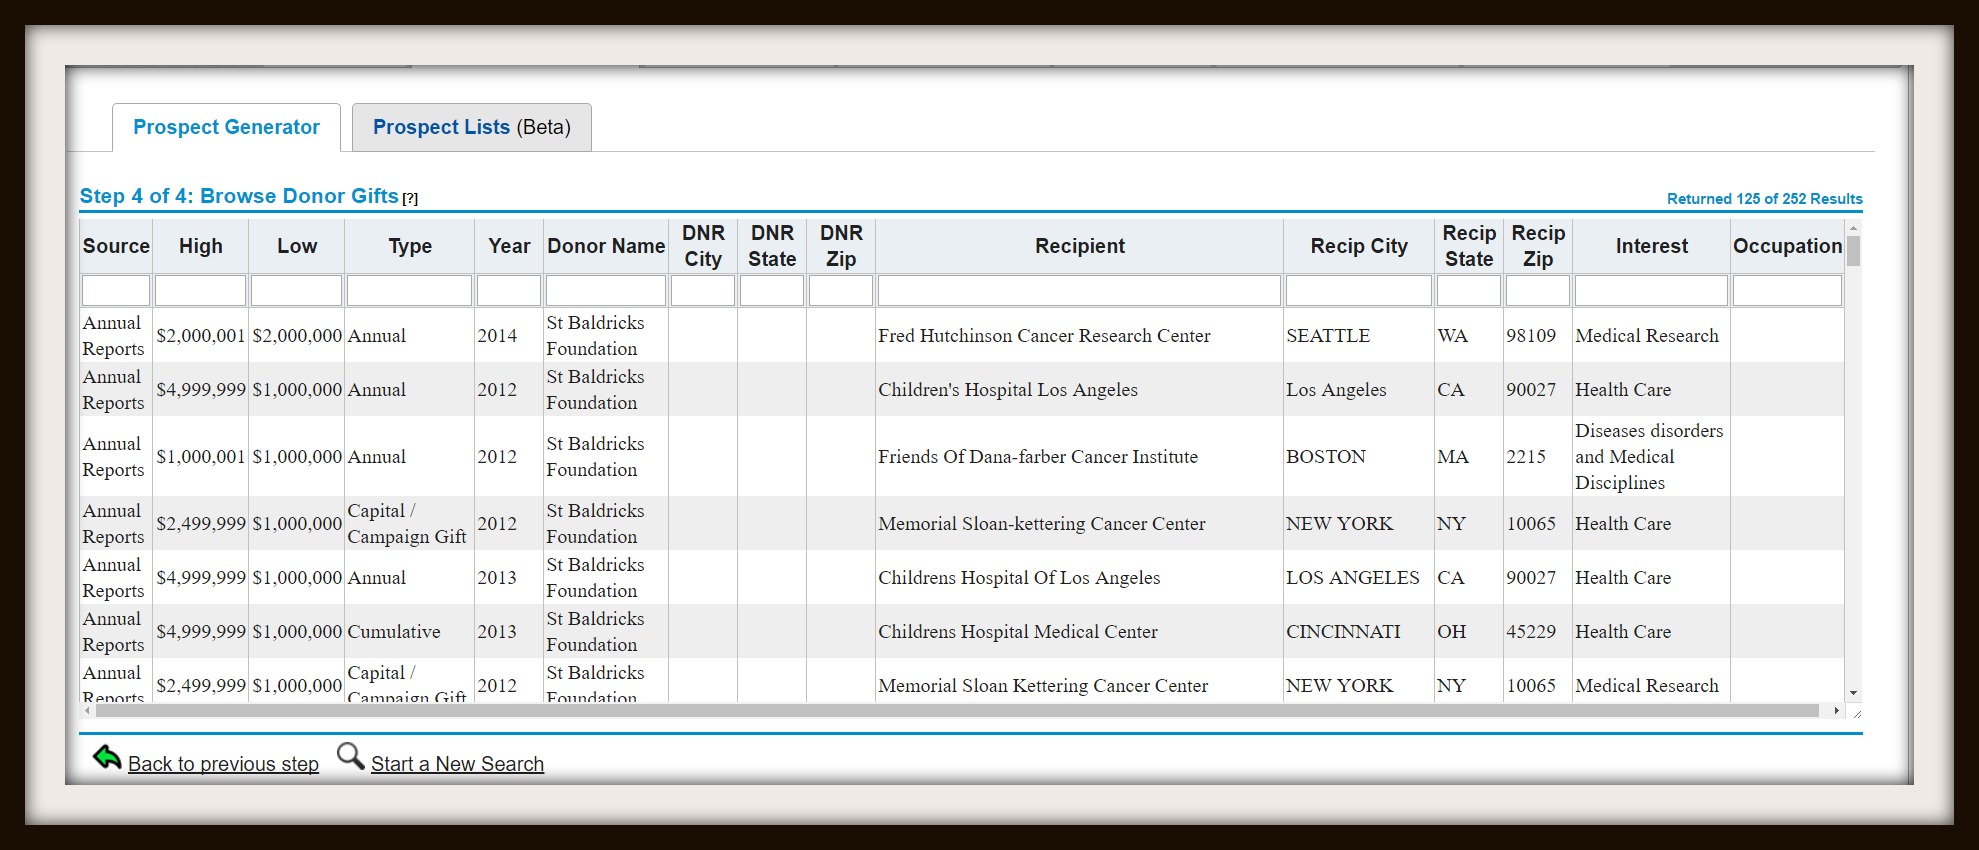Select Friends Of Dana-farber Cancer Institute cell
This screenshot has width=1979, height=850.
[1079, 457]
